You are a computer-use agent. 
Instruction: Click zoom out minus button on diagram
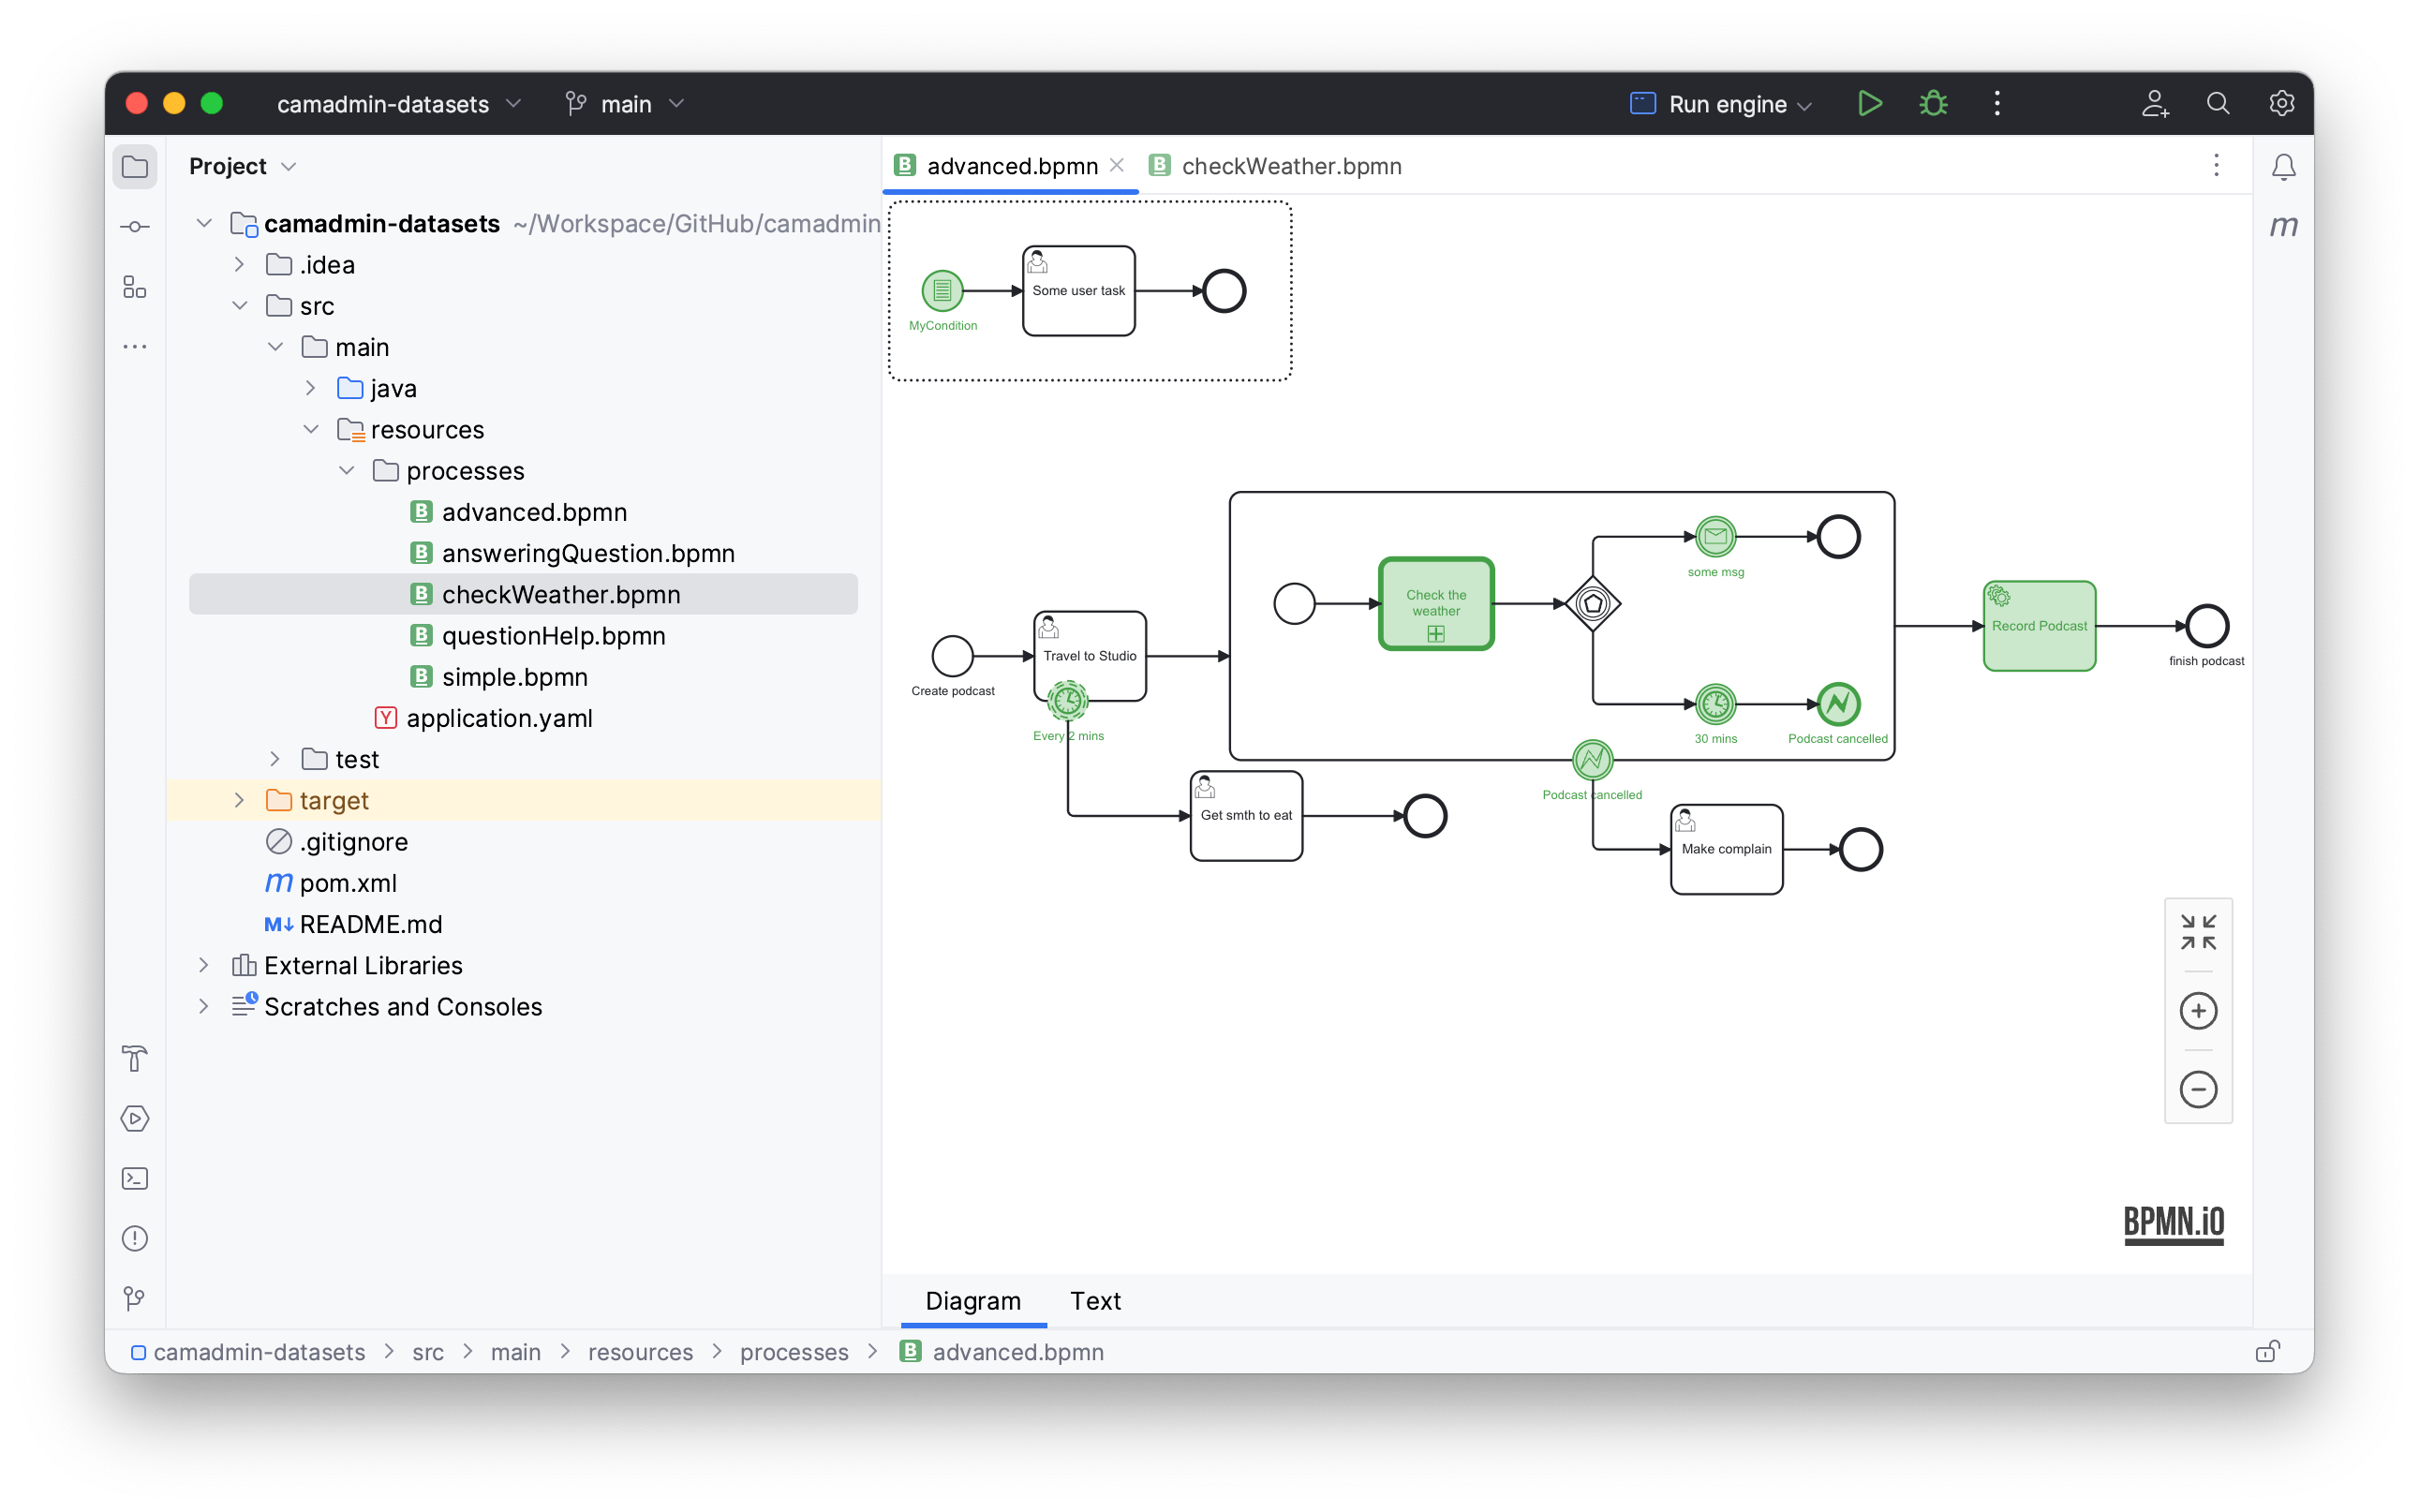pyautogui.click(x=2197, y=1089)
